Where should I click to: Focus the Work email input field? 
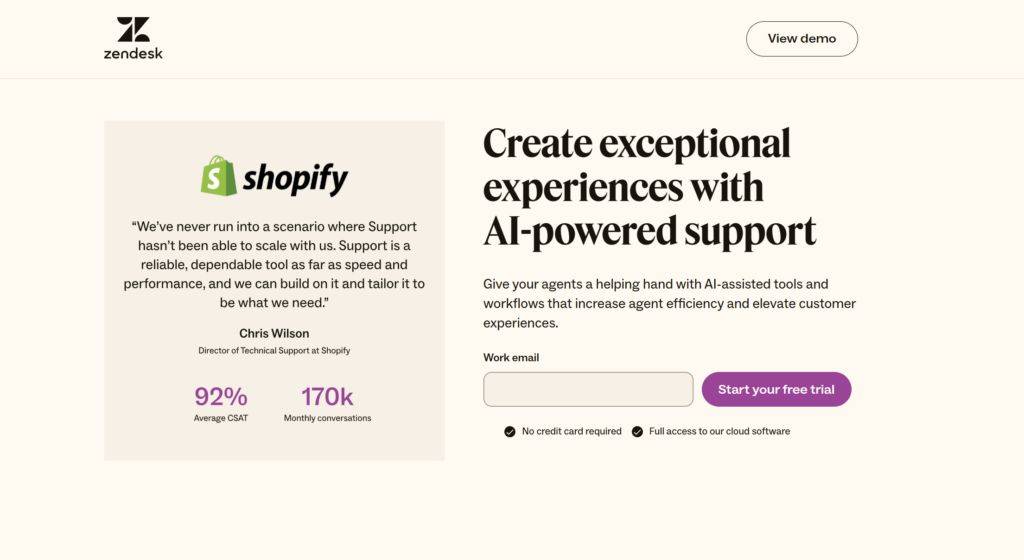tap(588, 390)
